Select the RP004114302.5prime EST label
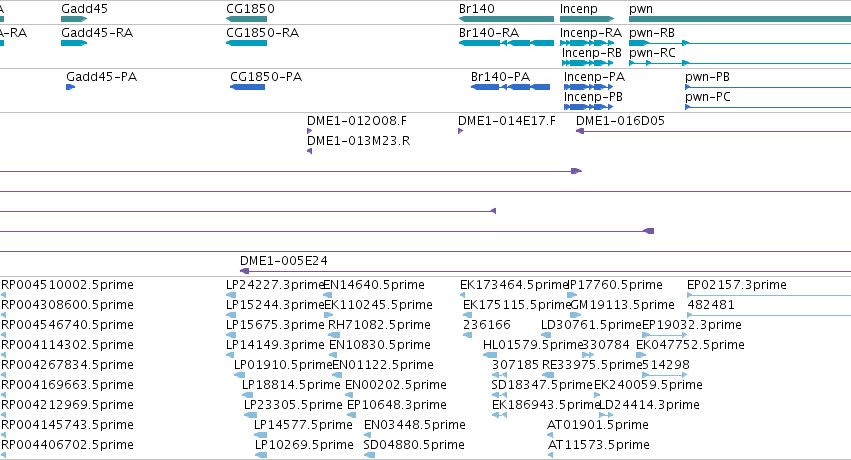 pos(67,345)
